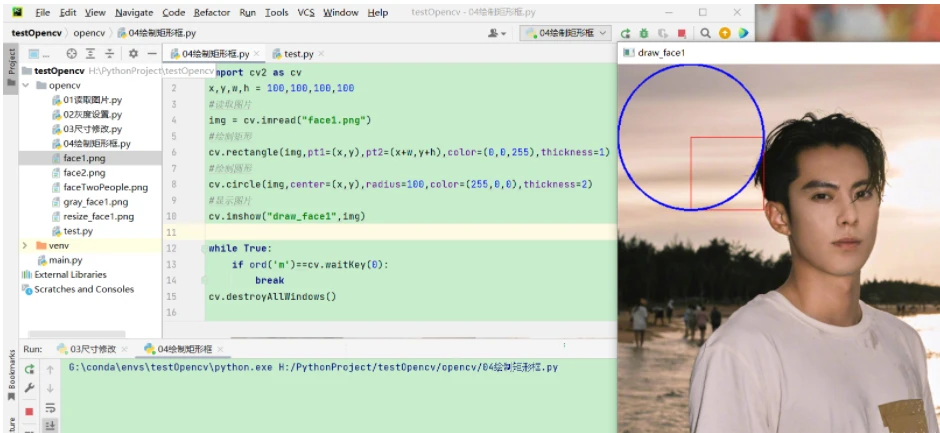Viewport: 940px width, 433px height.
Task: Open the user account icon menu
Action: click(x=497, y=34)
